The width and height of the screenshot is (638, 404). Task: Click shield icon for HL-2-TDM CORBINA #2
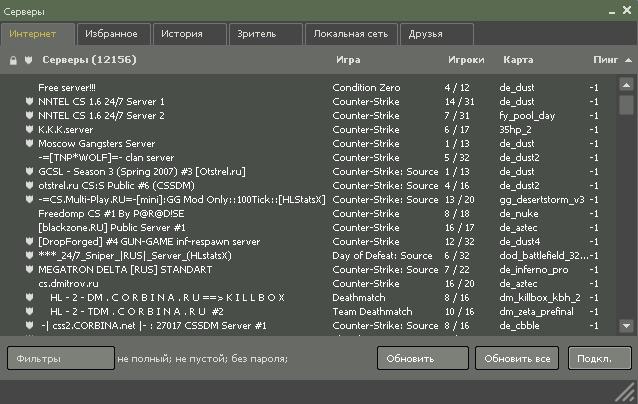[x=29, y=311]
